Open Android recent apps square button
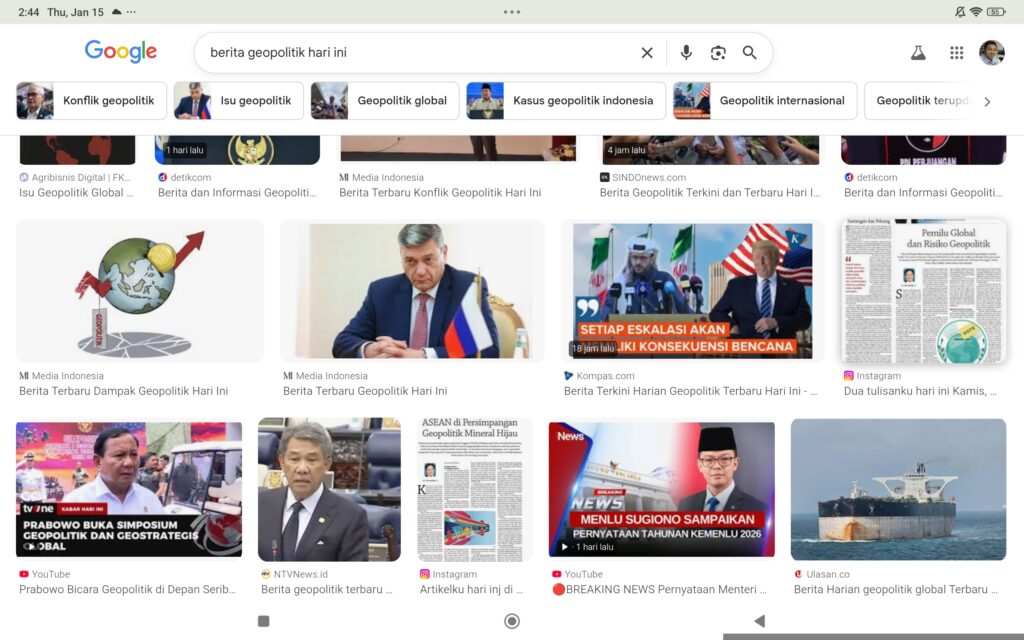This screenshot has height=640, width=1024. coord(264,621)
